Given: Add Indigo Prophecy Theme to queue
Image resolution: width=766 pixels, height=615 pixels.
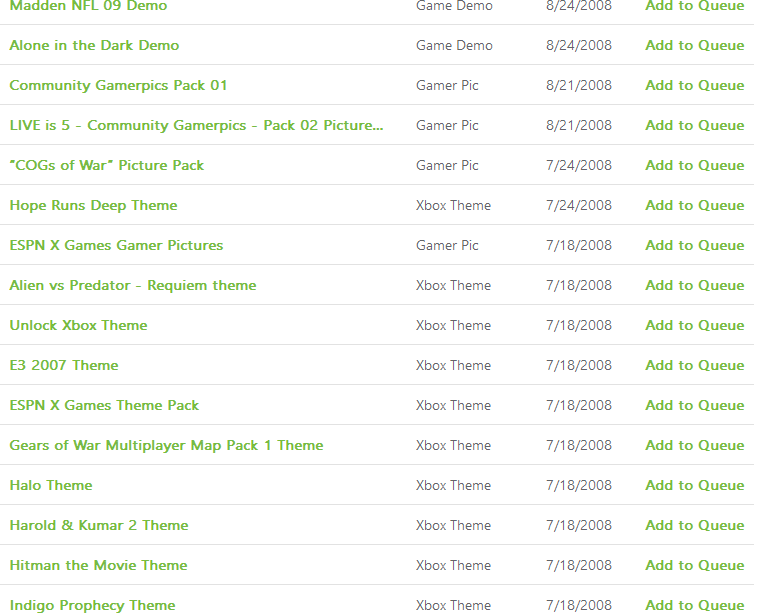Looking at the screenshot, I should (x=695, y=606).
